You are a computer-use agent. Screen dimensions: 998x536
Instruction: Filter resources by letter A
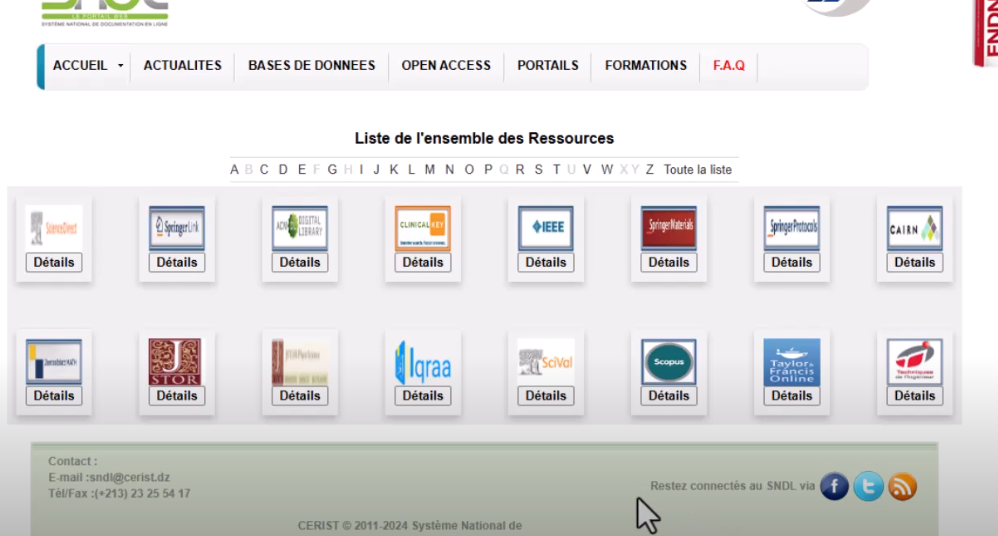coord(234,170)
